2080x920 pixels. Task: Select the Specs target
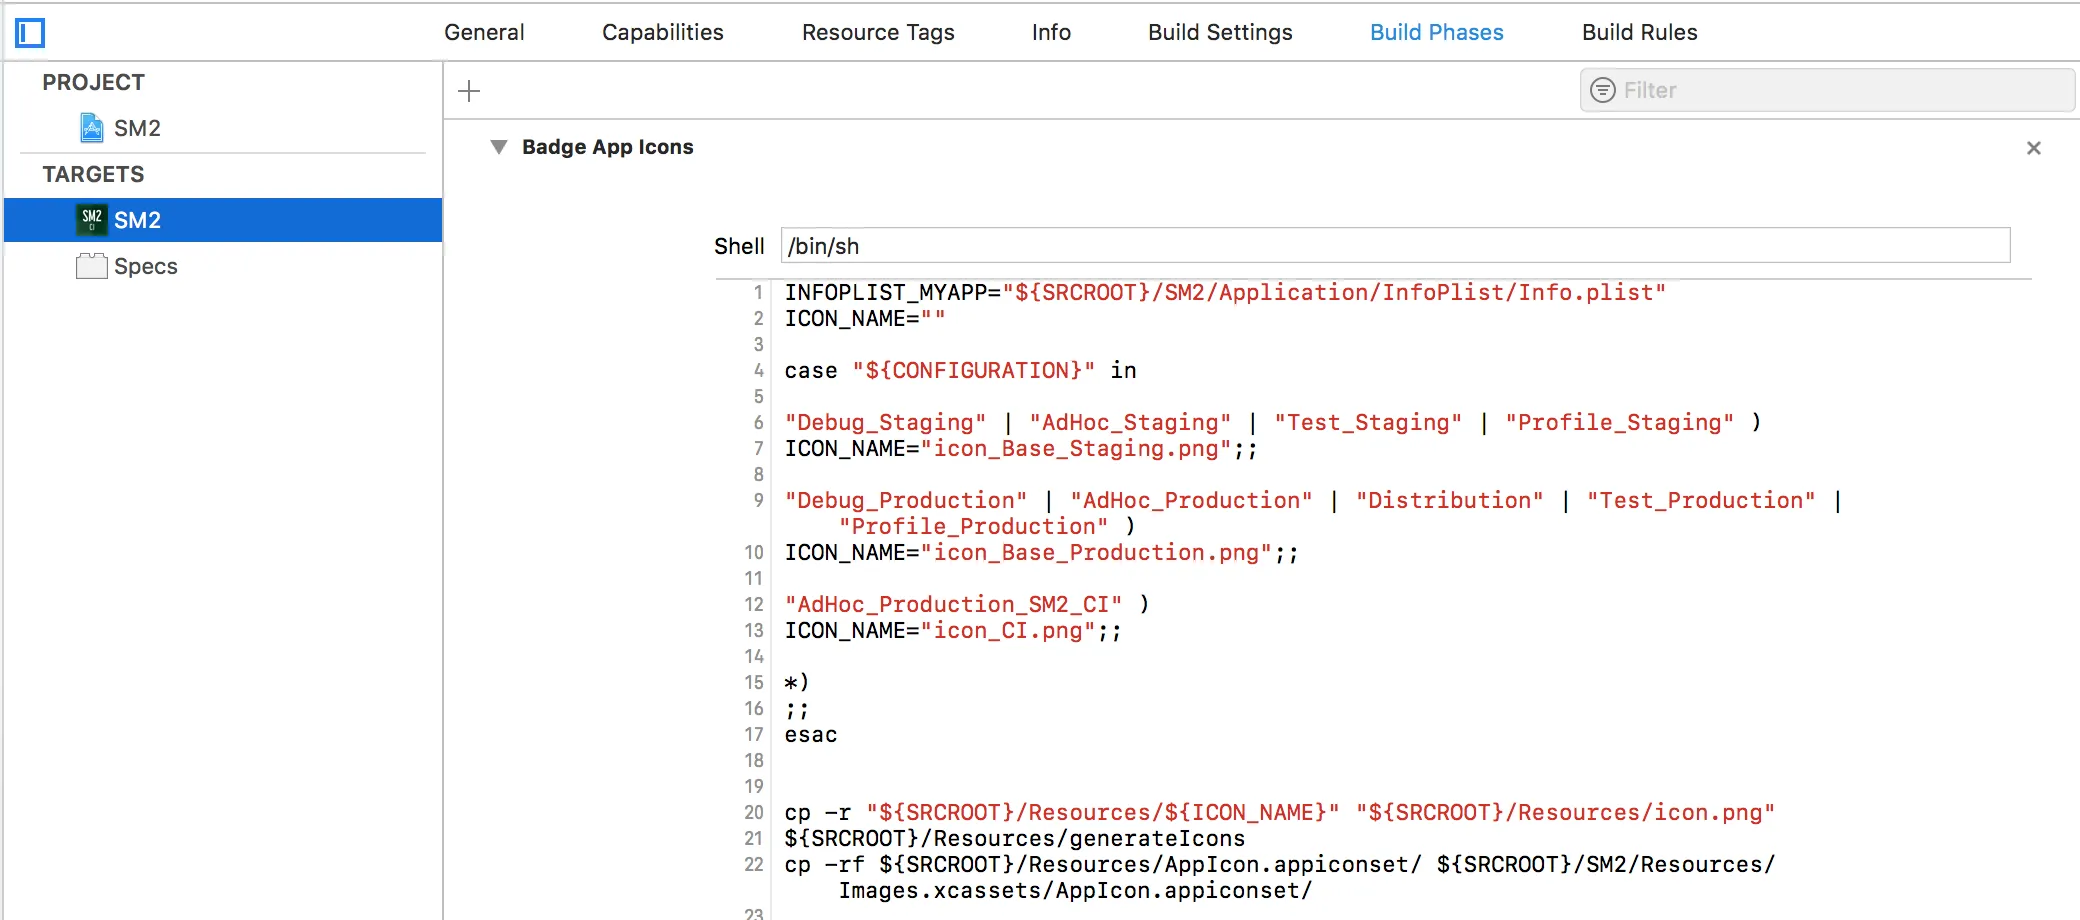click(146, 266)
